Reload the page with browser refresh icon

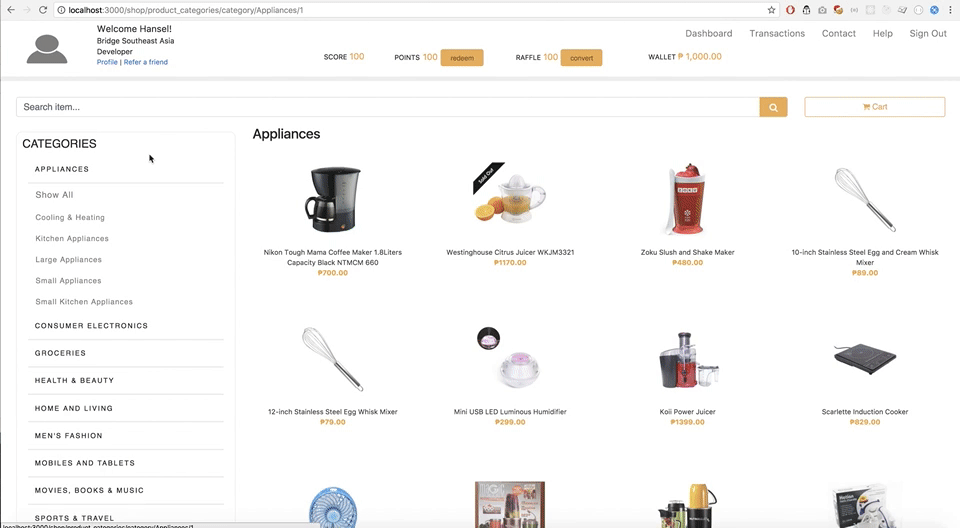point(43,10)
